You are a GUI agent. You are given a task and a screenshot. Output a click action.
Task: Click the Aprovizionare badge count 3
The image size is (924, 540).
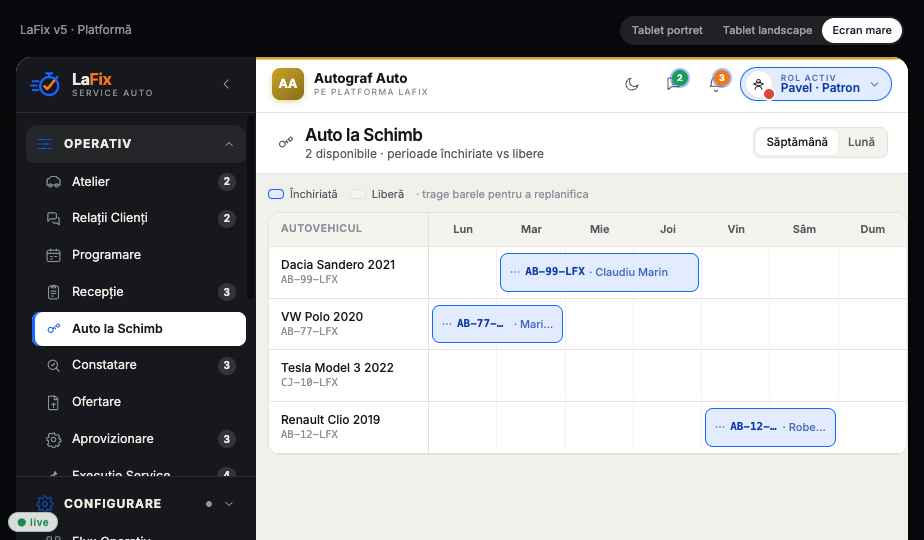[x=226, y=439]
